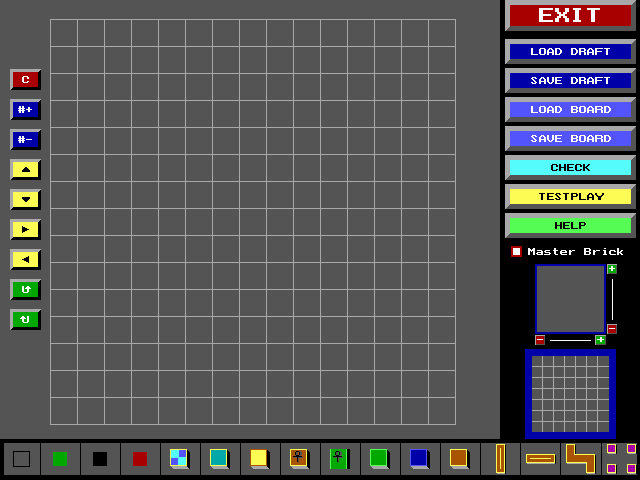Image resolution: width=640 pixels, height=480 pixels.
Task: Open HELP
Action: 570,226
